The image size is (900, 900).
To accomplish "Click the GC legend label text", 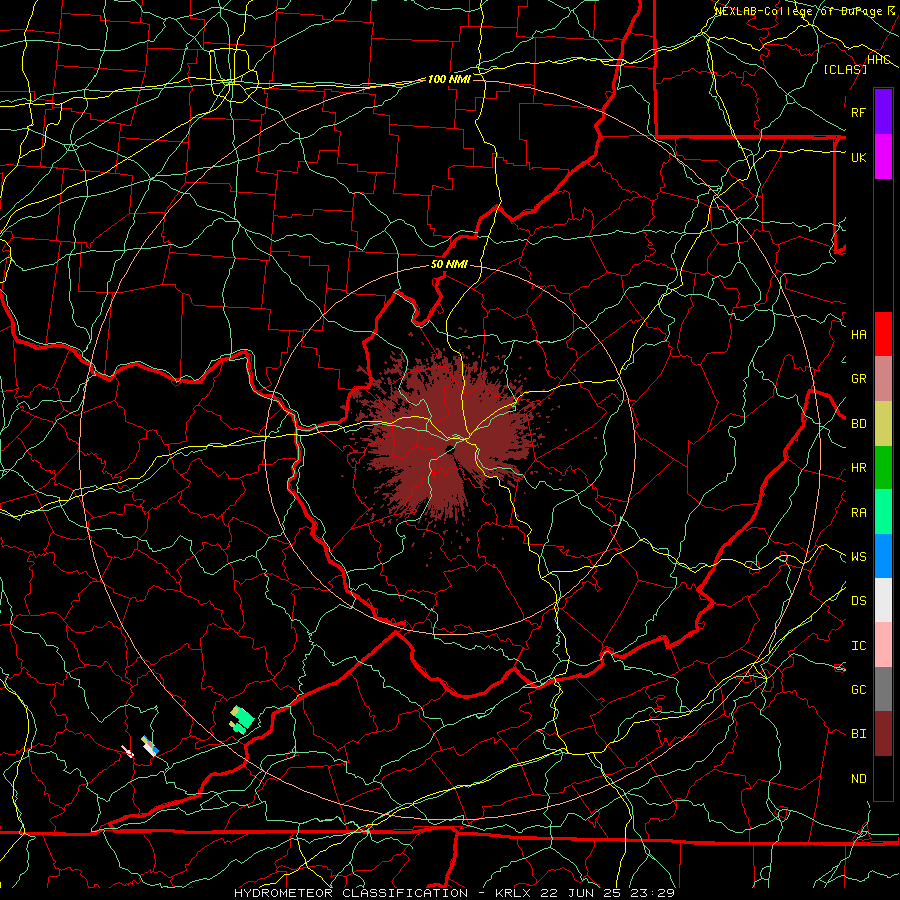I will (859, 690).
